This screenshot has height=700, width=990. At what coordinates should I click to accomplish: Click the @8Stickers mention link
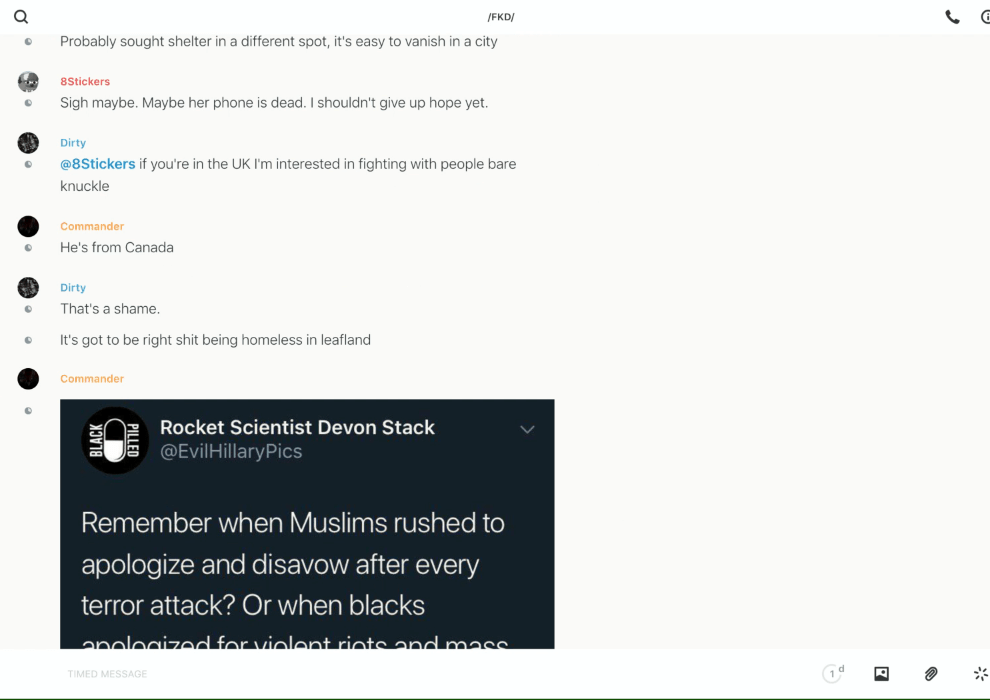pos(98,164)
